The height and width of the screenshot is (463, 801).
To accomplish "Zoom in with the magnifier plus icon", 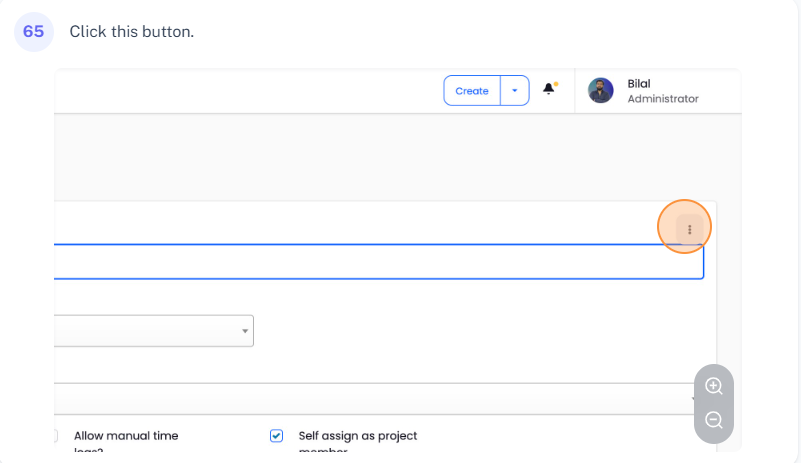I will (714, 386).
